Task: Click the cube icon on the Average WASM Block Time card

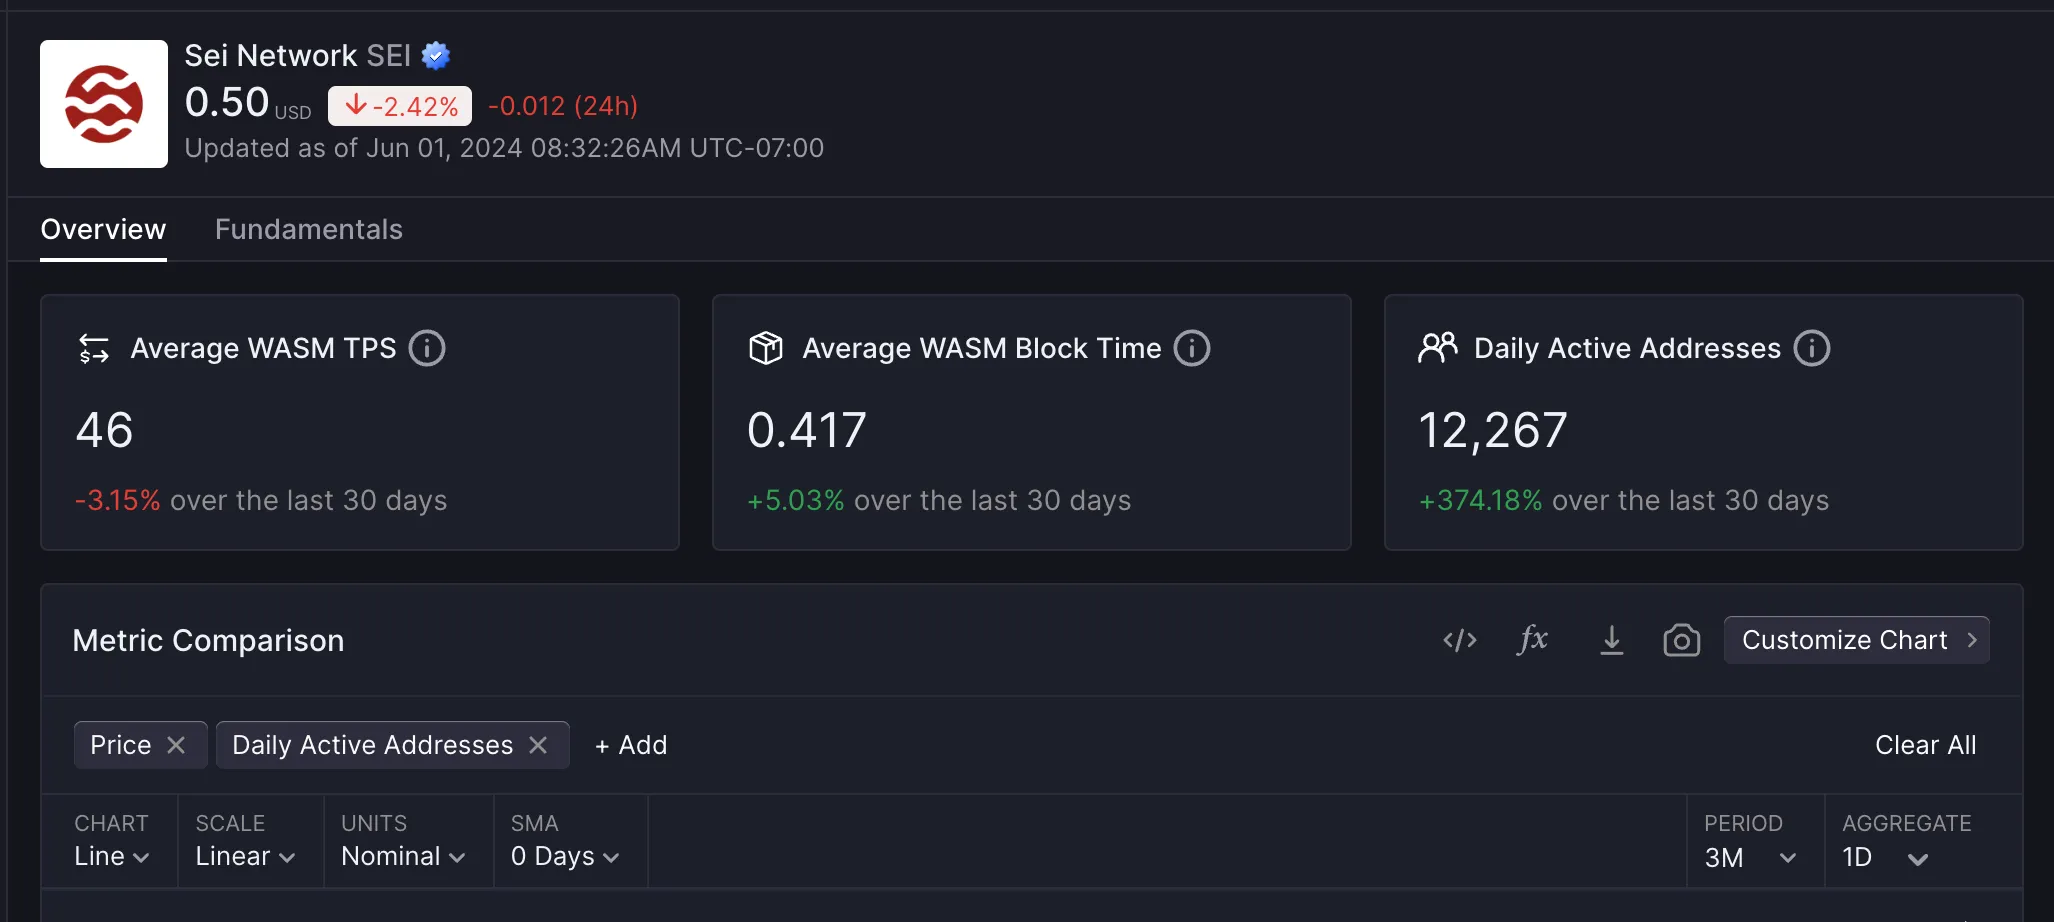Action: click(766, 348)
